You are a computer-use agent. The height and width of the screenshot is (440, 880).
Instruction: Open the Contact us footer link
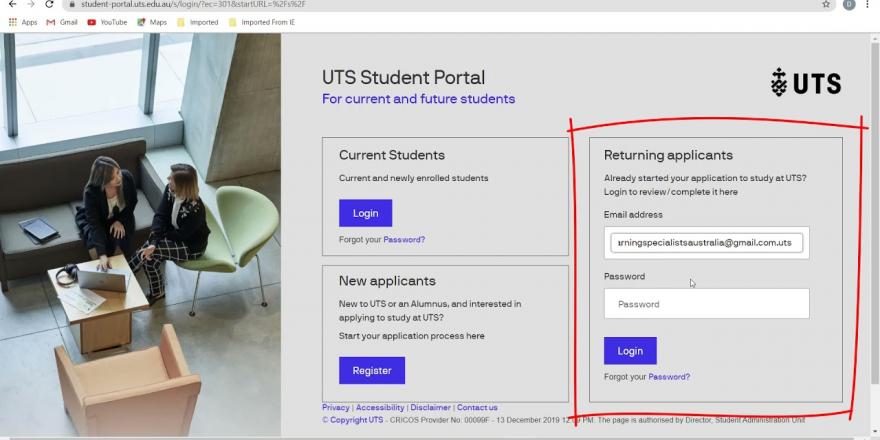477,407
